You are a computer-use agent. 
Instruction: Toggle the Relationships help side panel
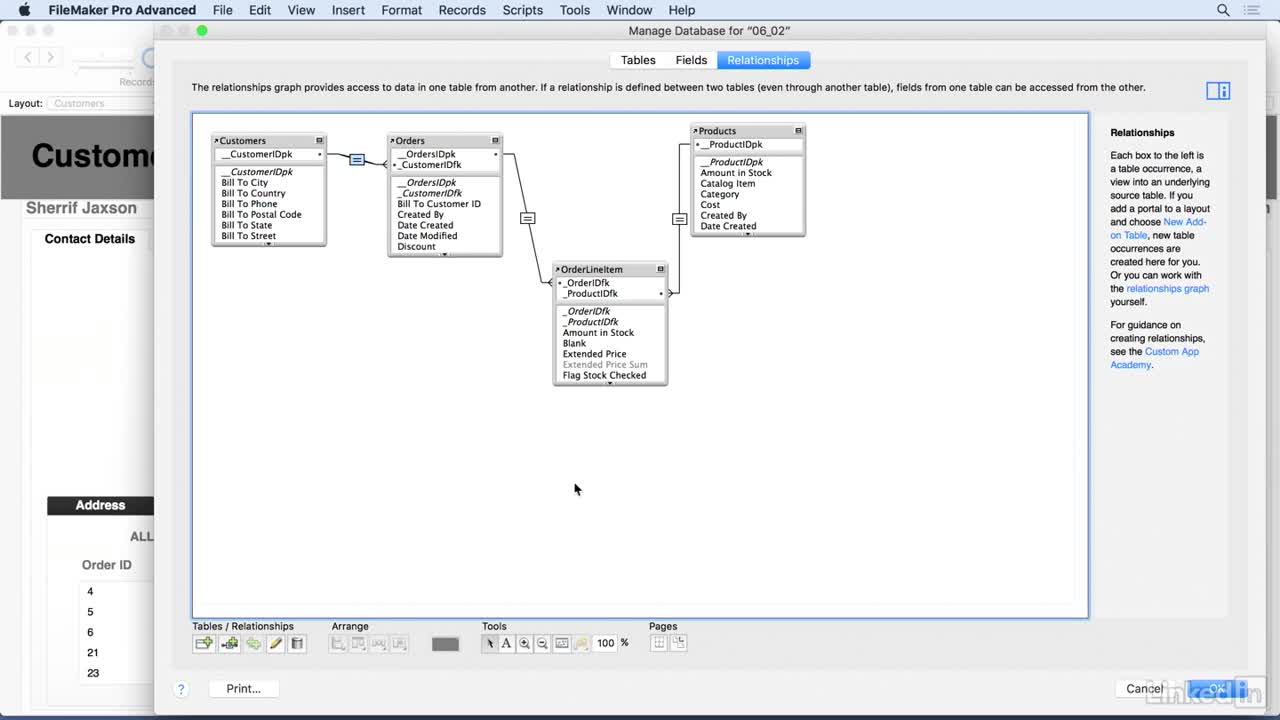1218,91
